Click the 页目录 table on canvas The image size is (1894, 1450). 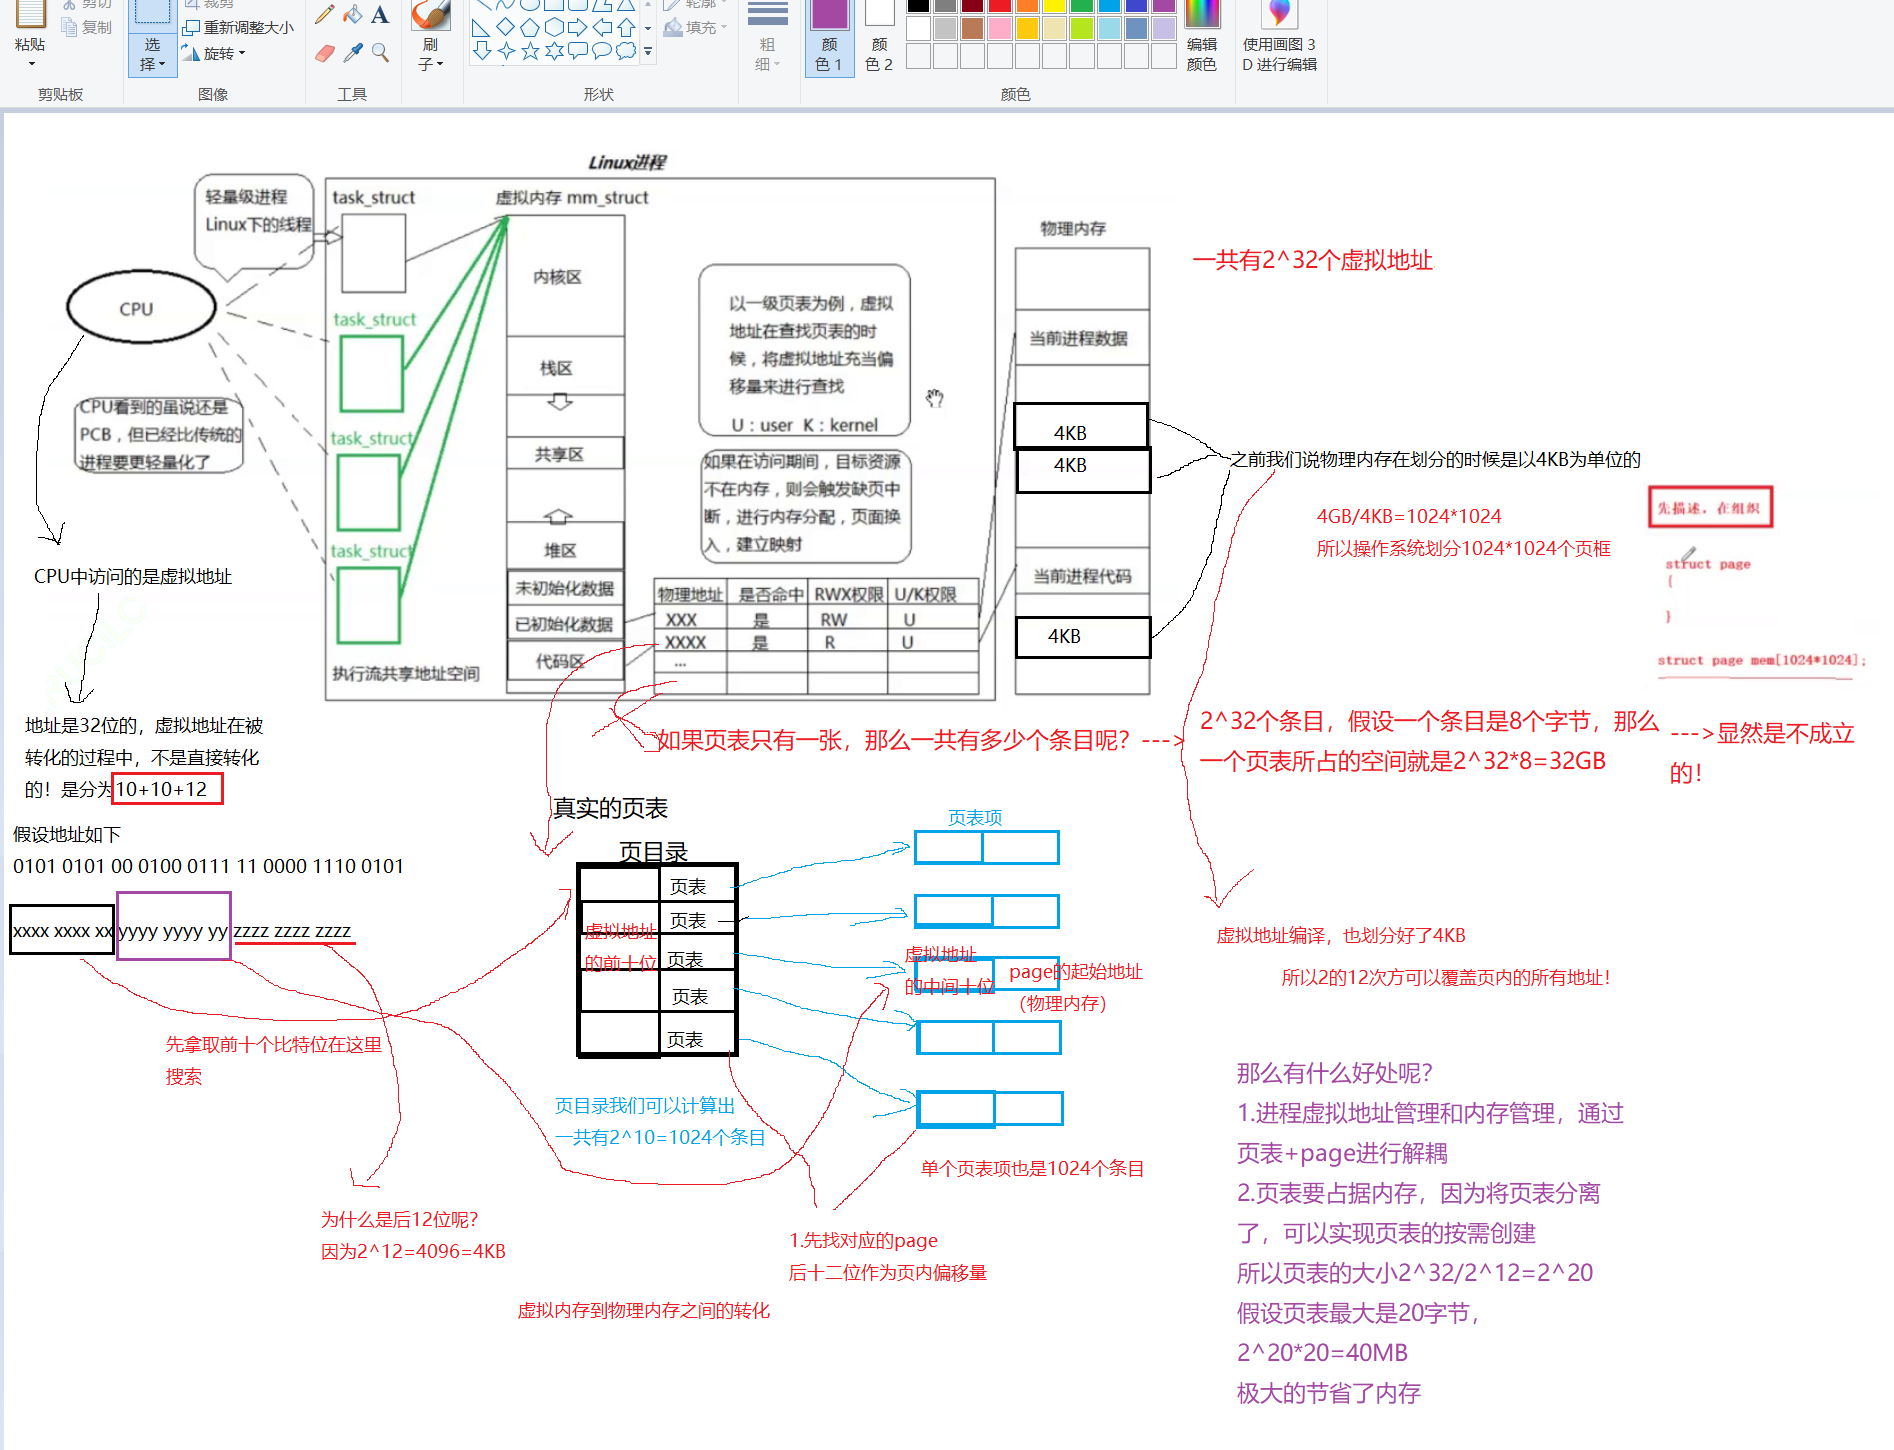point(657,960)
